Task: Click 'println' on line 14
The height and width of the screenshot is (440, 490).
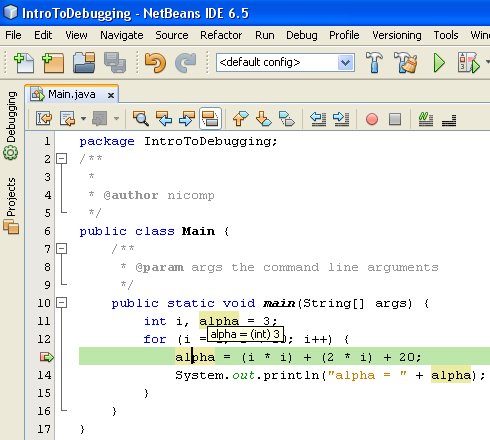Action: pyautogui.click(x=291, y=375)
